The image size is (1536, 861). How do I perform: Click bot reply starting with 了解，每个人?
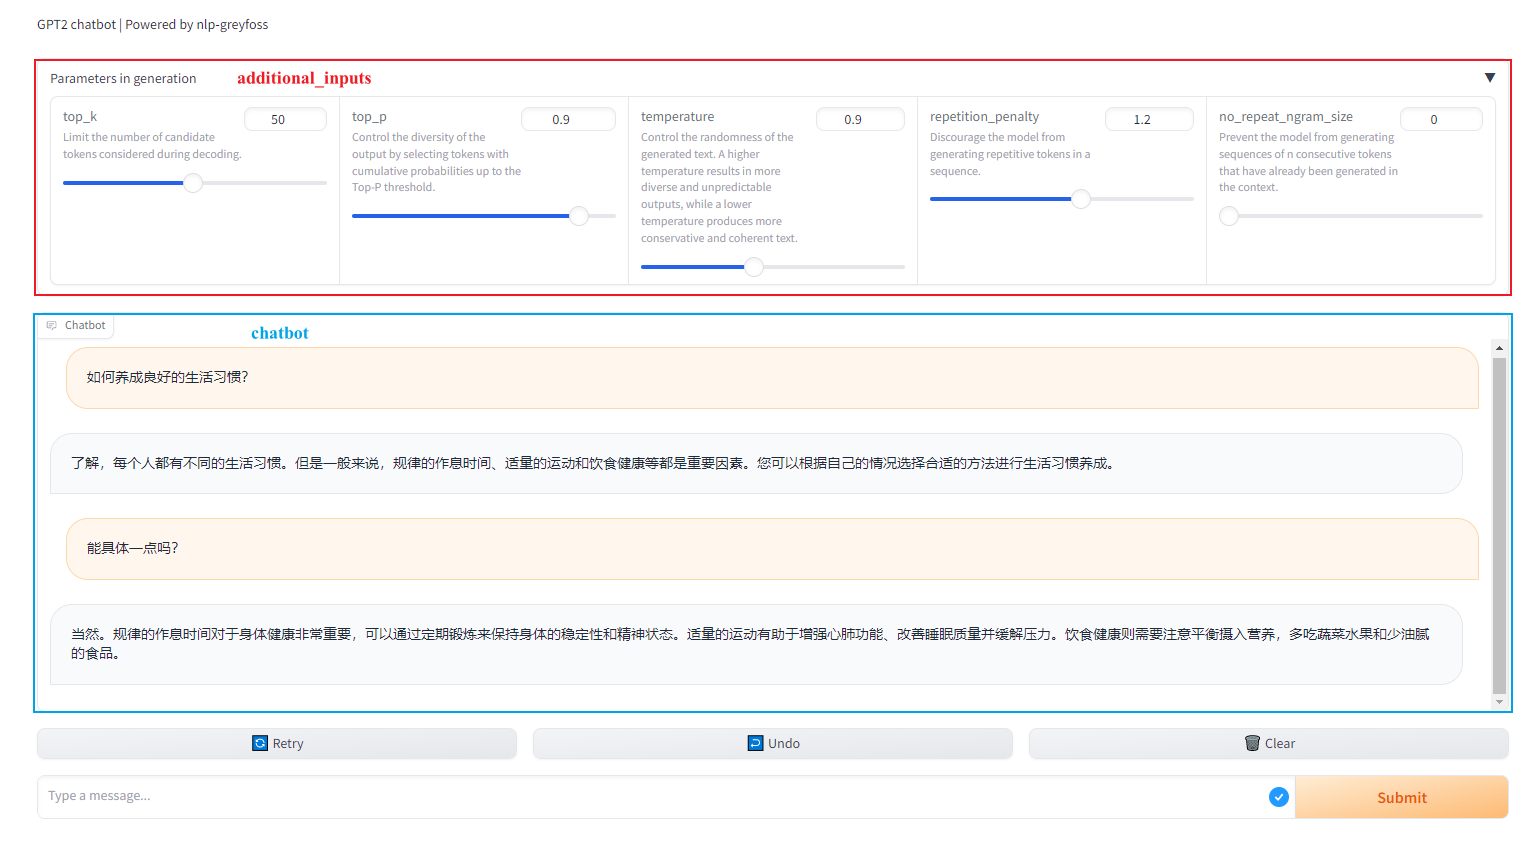756,463
